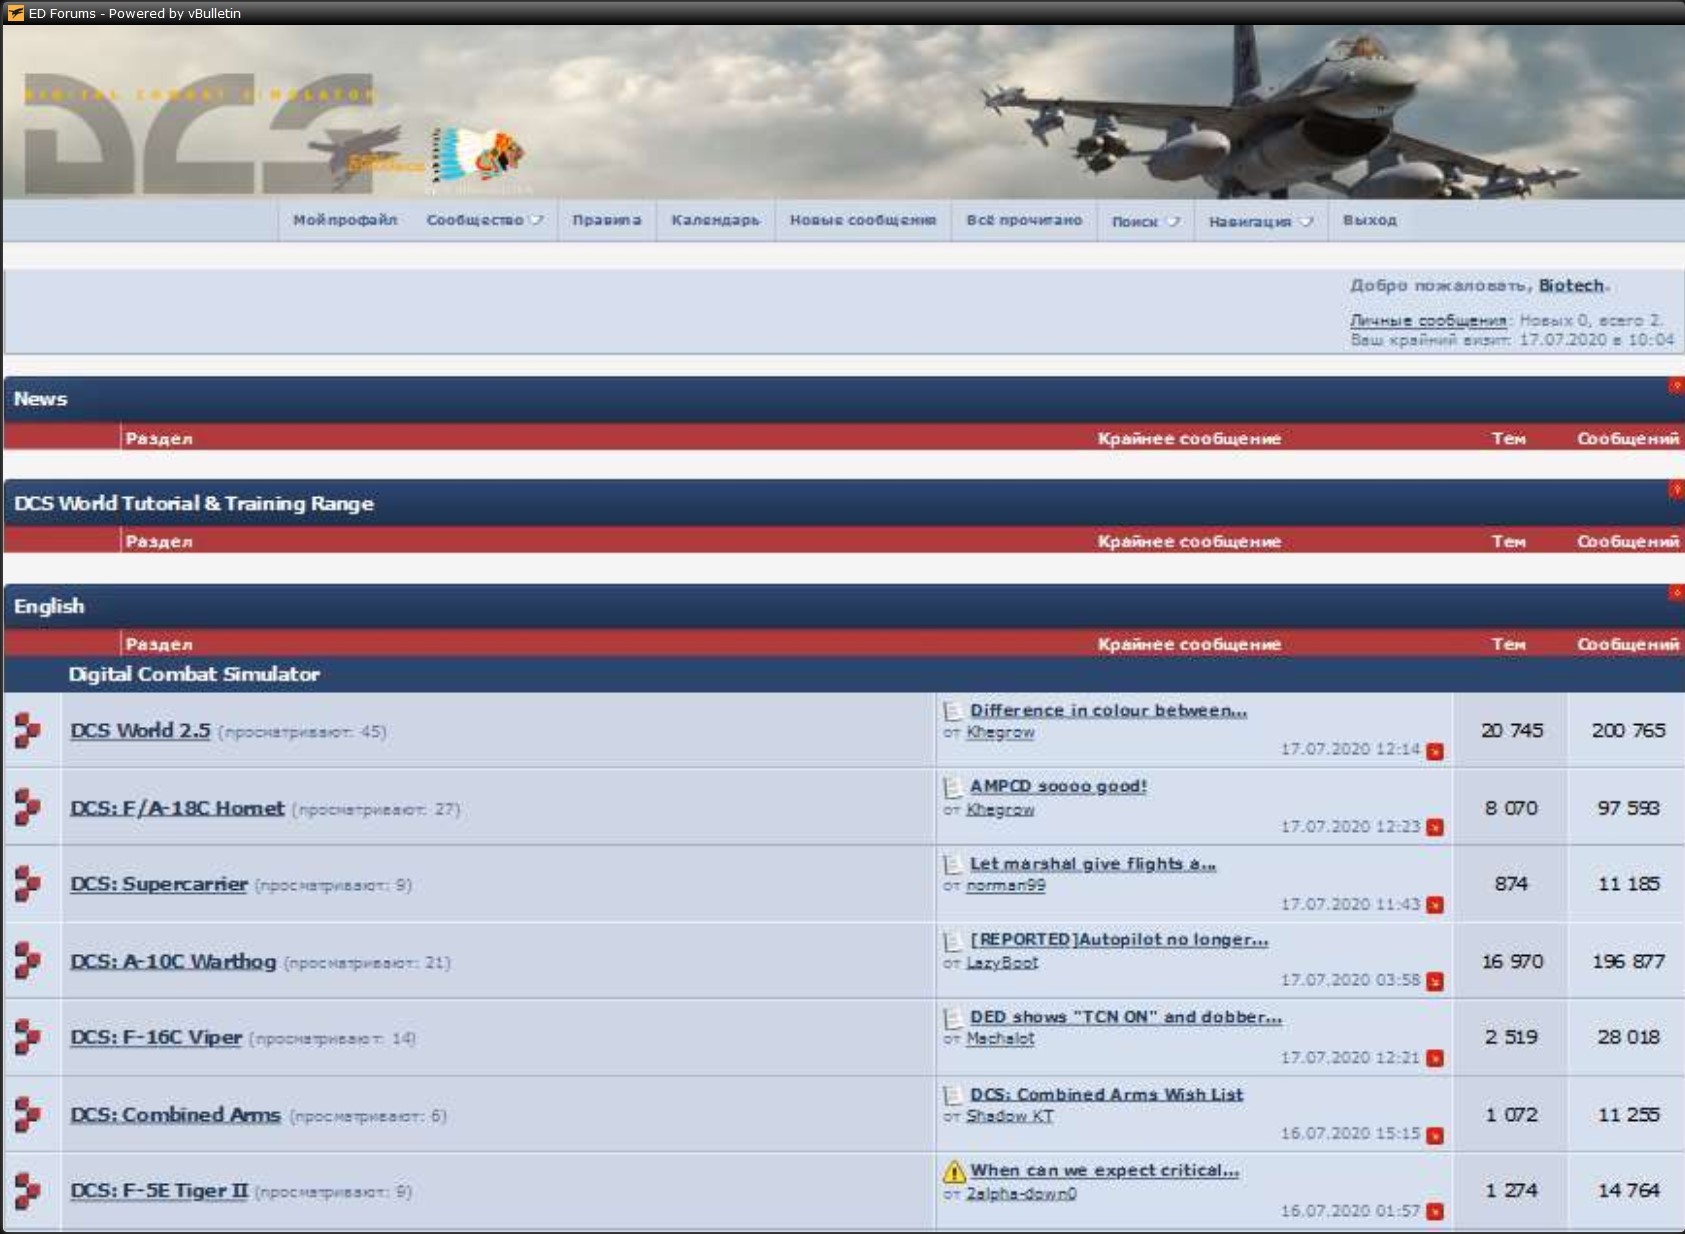Go to last post icon dated 17.07.2020 12:21
The height and width of the screenshot is (1234, 1685).
(x=1435, y=1058)
